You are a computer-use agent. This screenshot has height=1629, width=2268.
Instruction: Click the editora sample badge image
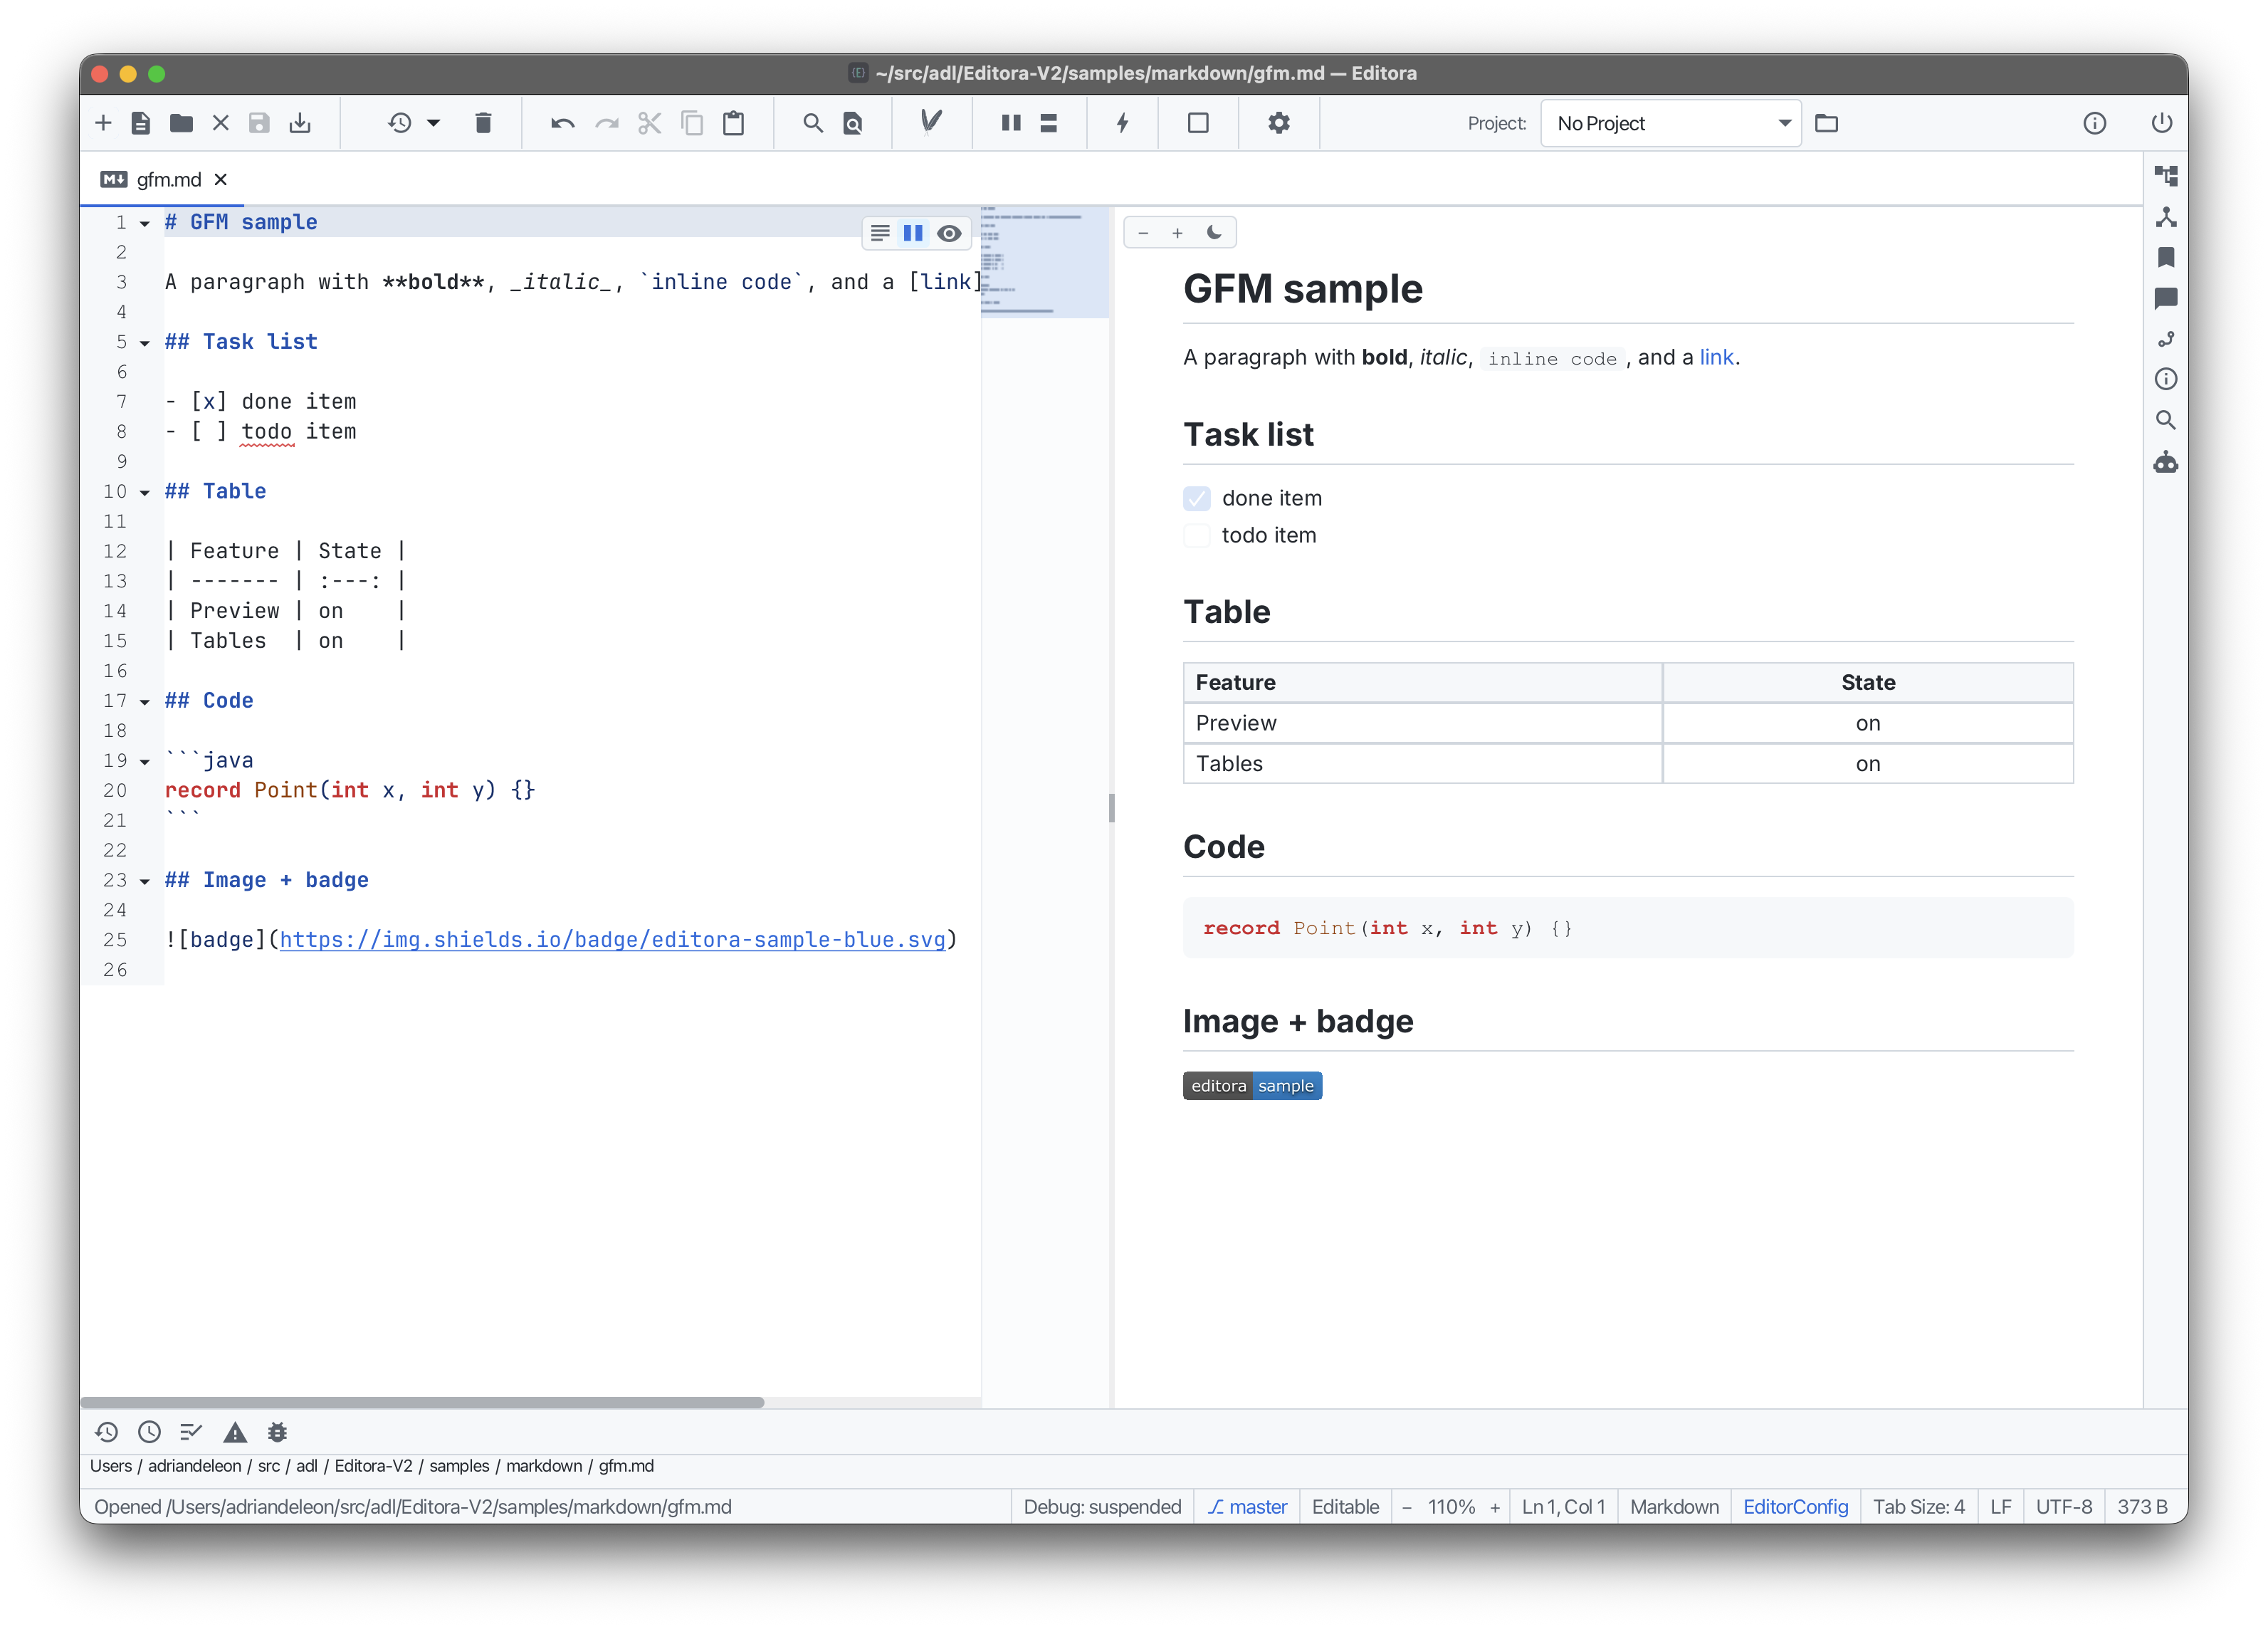point(1252,1086)
